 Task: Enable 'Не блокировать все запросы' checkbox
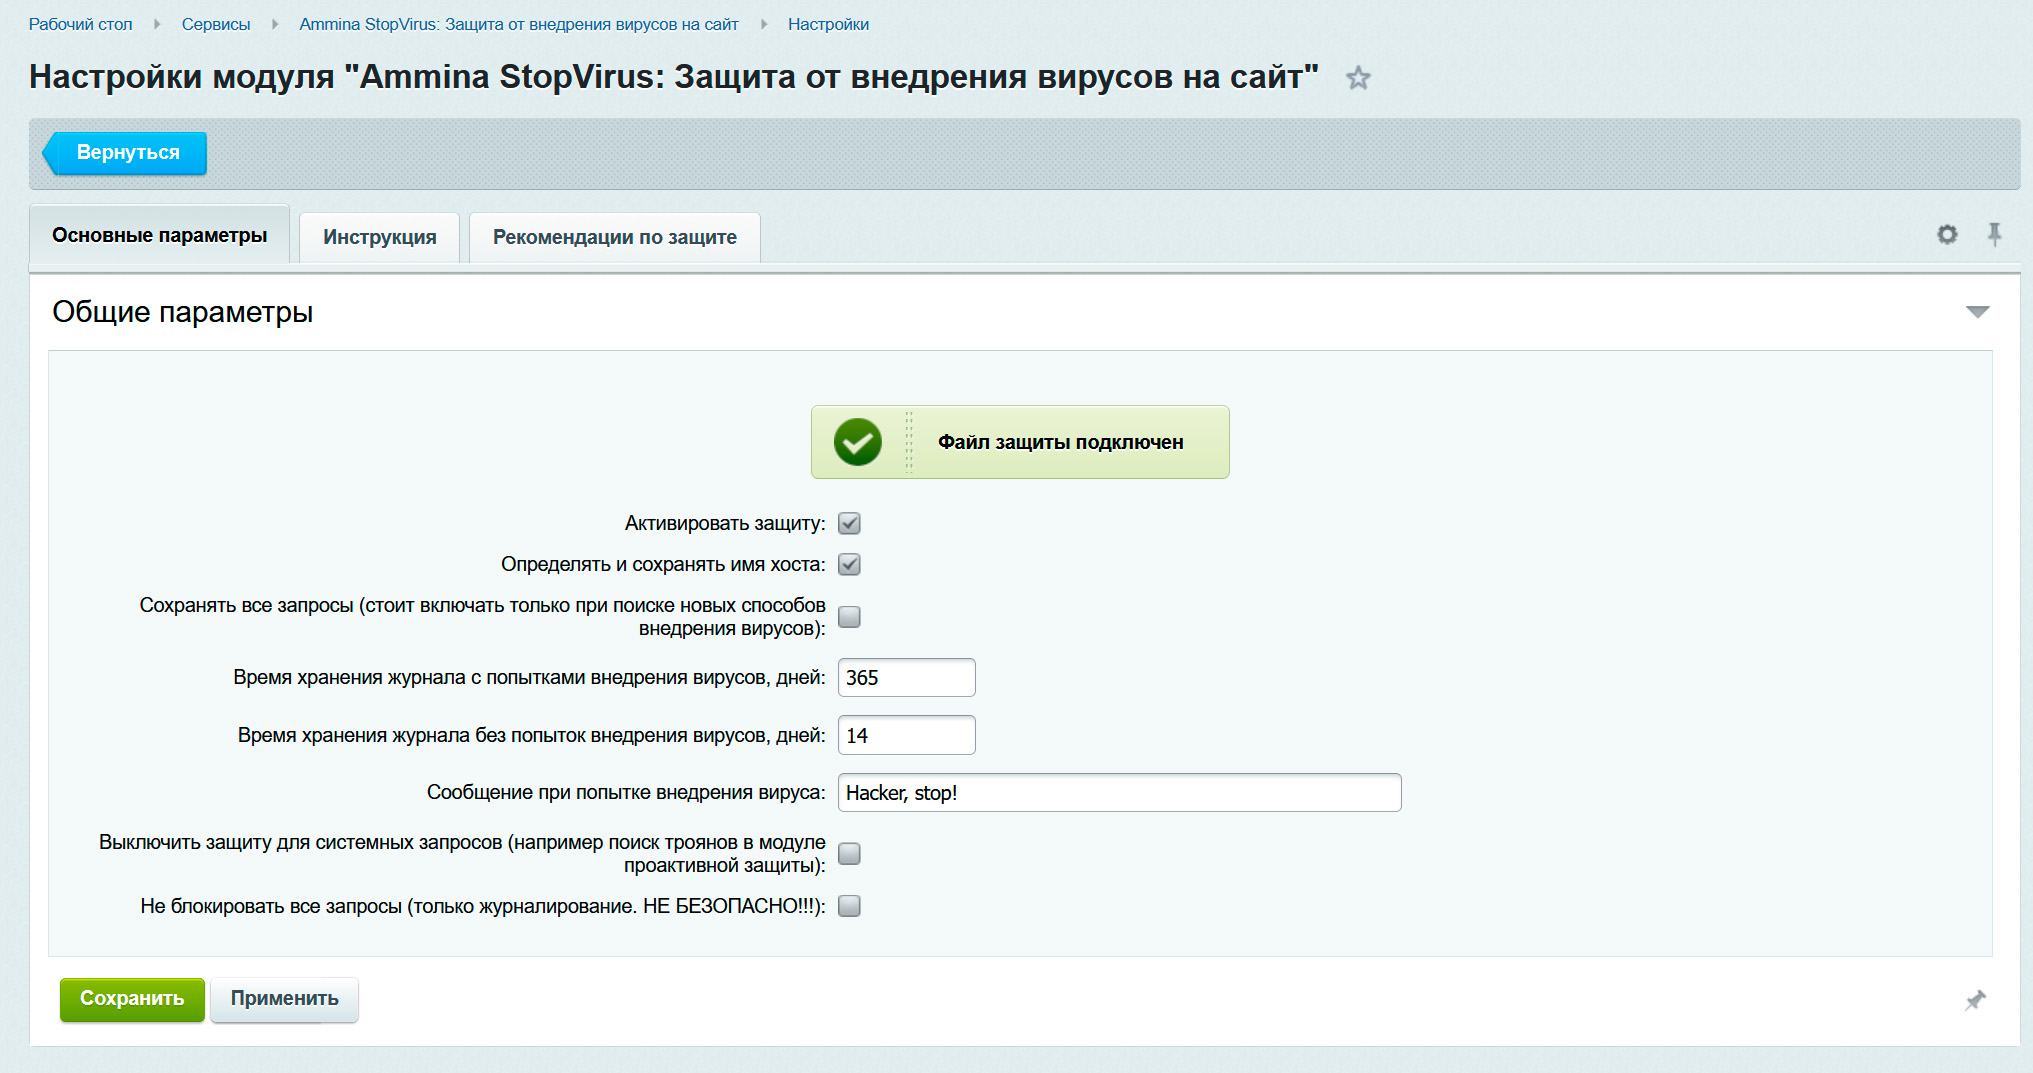(x=849, y=906)
